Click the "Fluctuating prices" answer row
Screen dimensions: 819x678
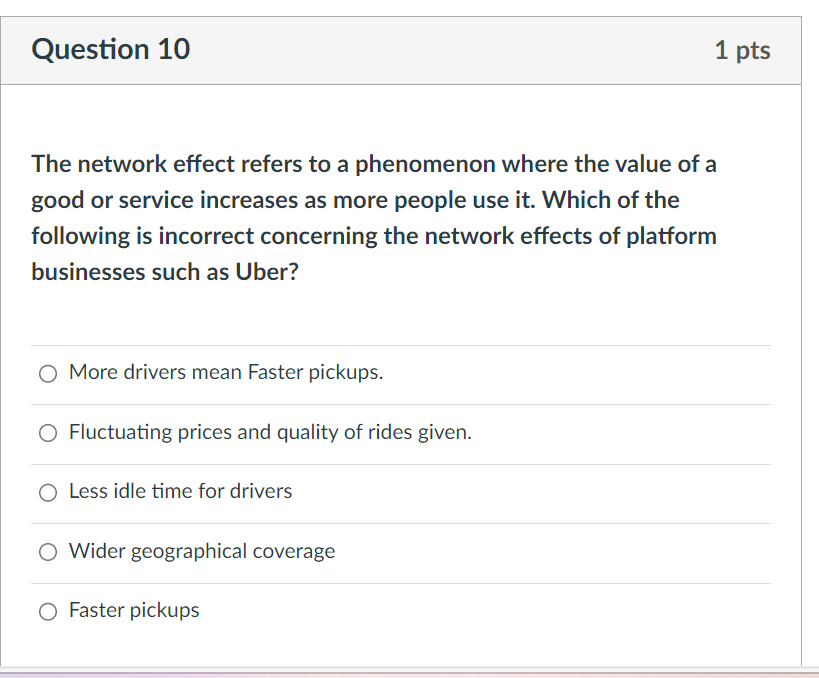268,431
